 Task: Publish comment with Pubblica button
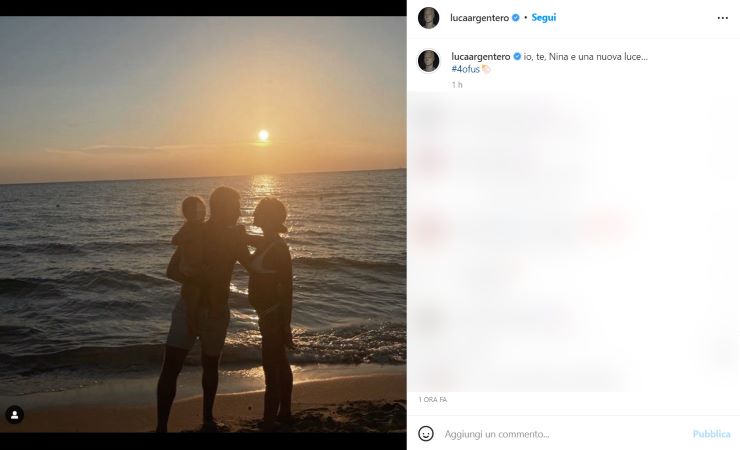[712, 434]
